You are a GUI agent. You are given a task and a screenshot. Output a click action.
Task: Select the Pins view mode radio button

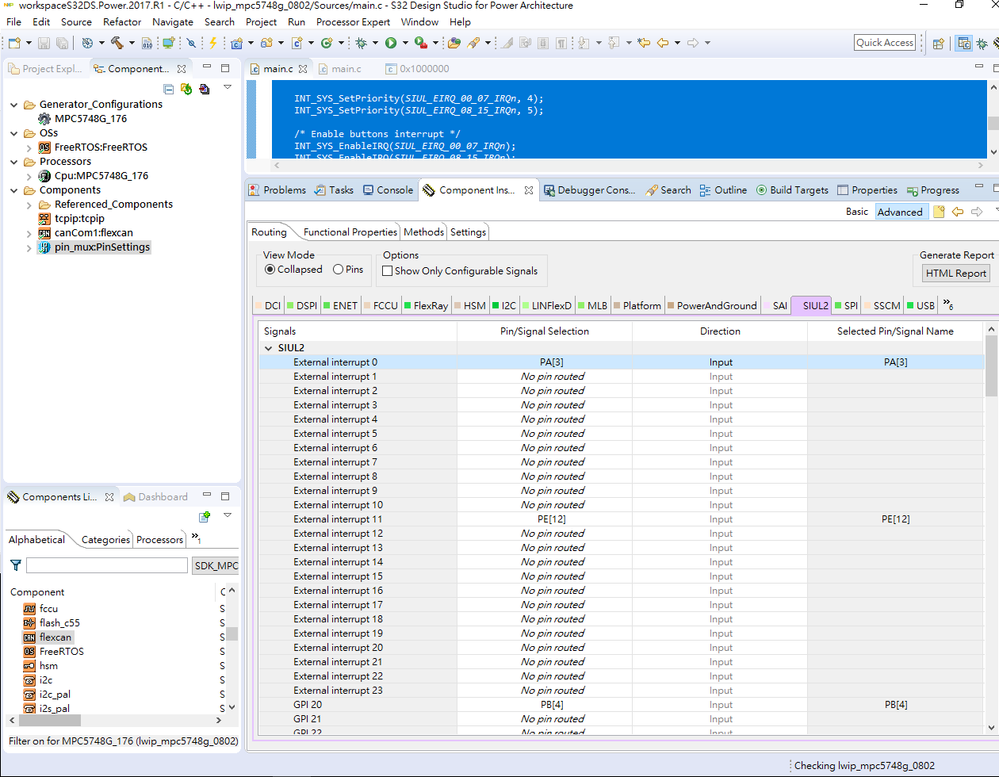point(338,270)
